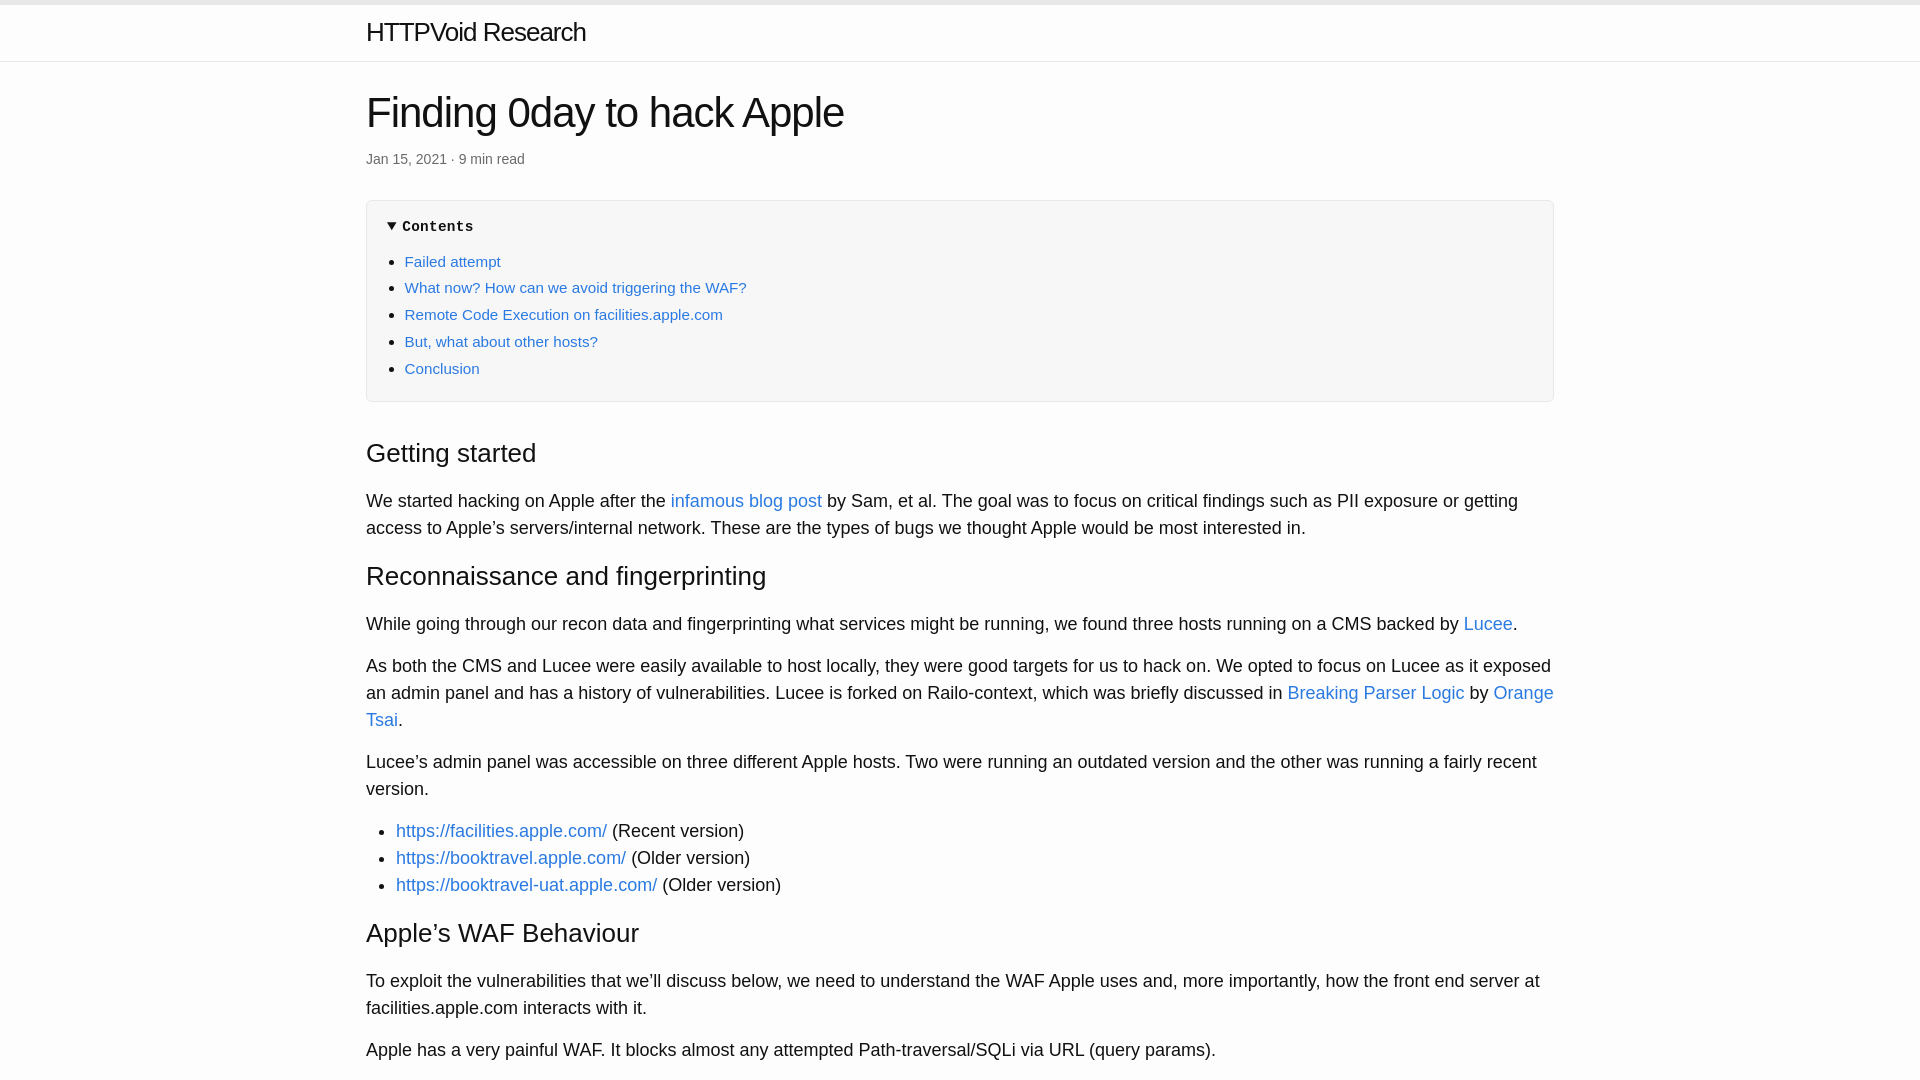Screen dimensions: 1920x1080
Task: Open 'What now? How can we avoid triggering the WAF?' link
Action: click(575, 288)
